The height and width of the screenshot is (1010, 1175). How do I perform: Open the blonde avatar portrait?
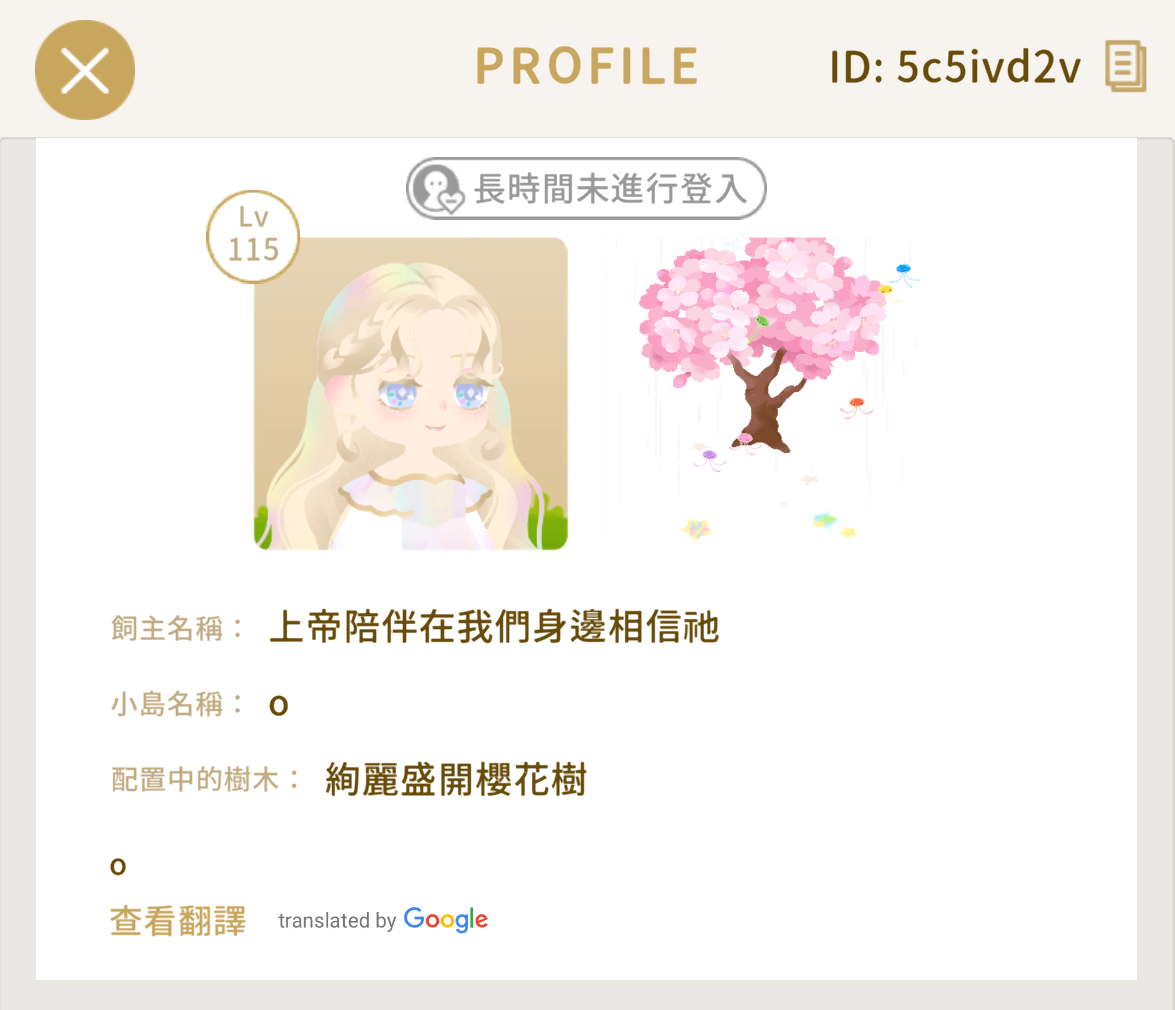click(x=411, y=394)
